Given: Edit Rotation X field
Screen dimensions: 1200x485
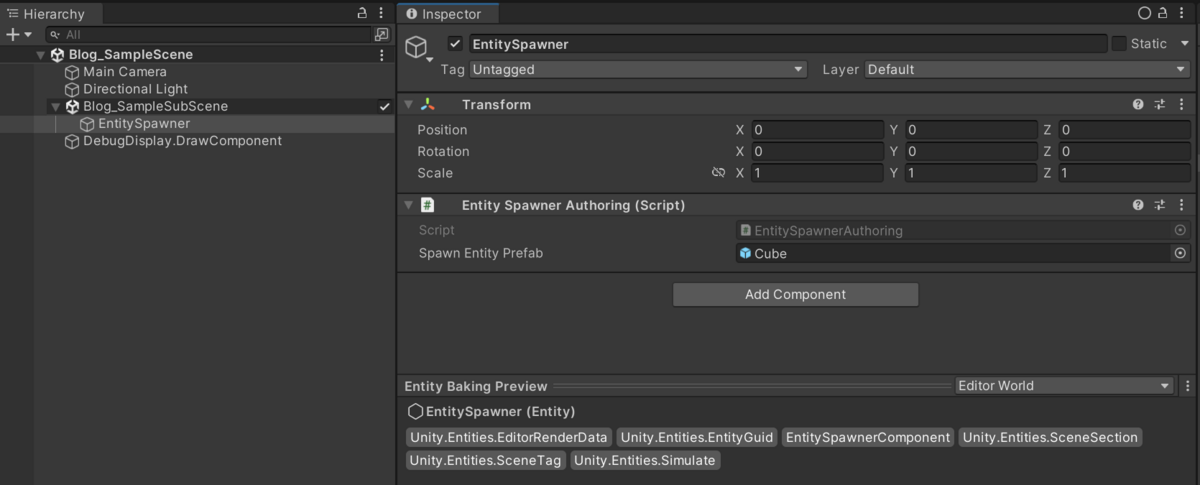Looking at the screenshot, I should pyautogui.click(x=817, y=152).
